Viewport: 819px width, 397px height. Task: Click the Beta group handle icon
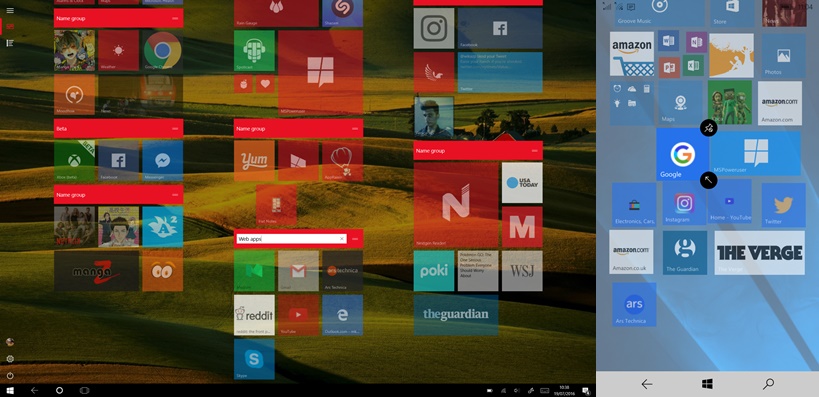coord(175,129)
